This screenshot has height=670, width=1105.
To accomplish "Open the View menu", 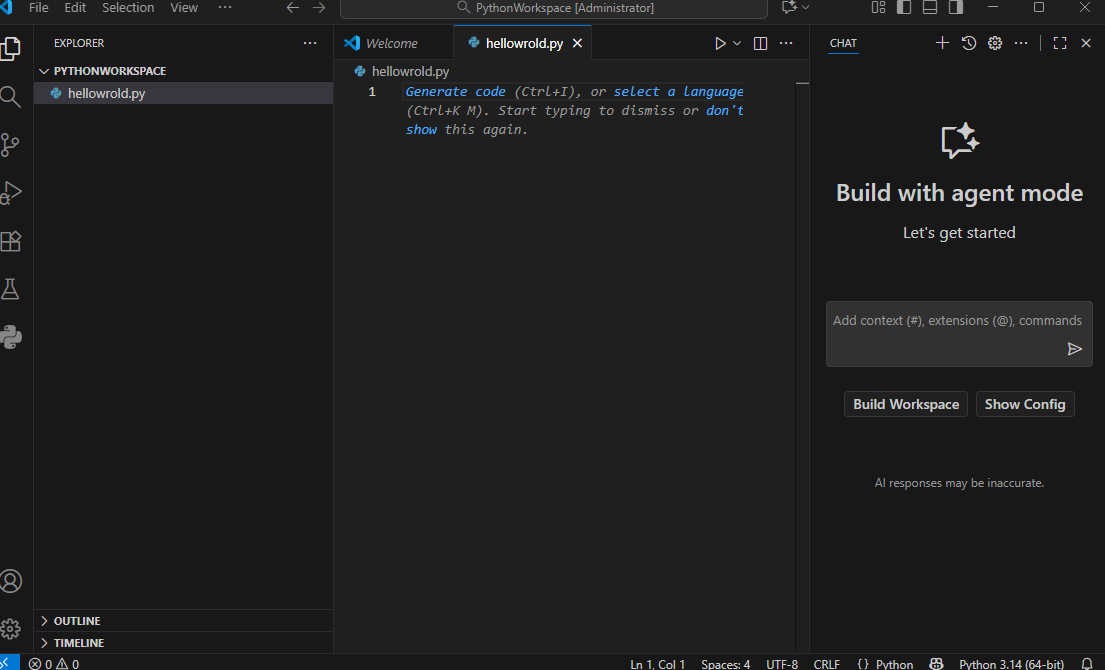I will (x=184, y=8).
